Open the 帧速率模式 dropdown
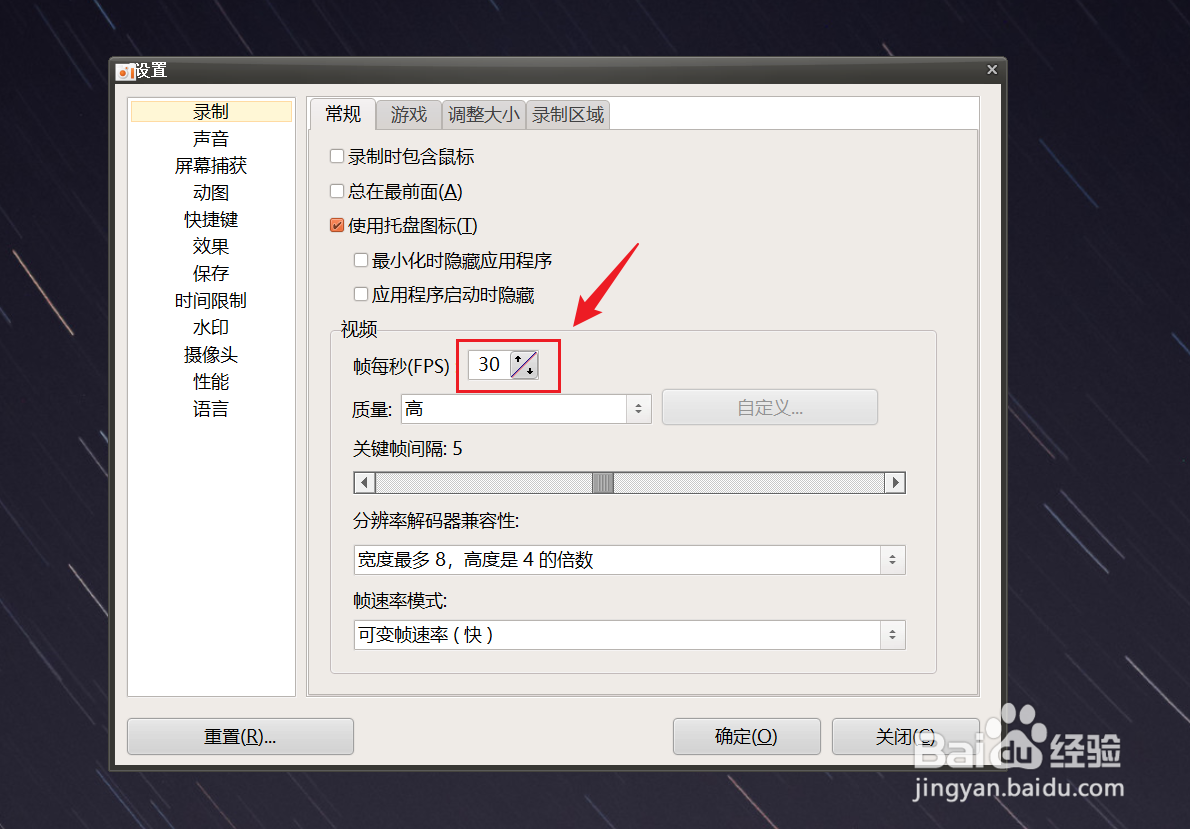The height and width of the screenshot is (829, 1190). [629, 635]
